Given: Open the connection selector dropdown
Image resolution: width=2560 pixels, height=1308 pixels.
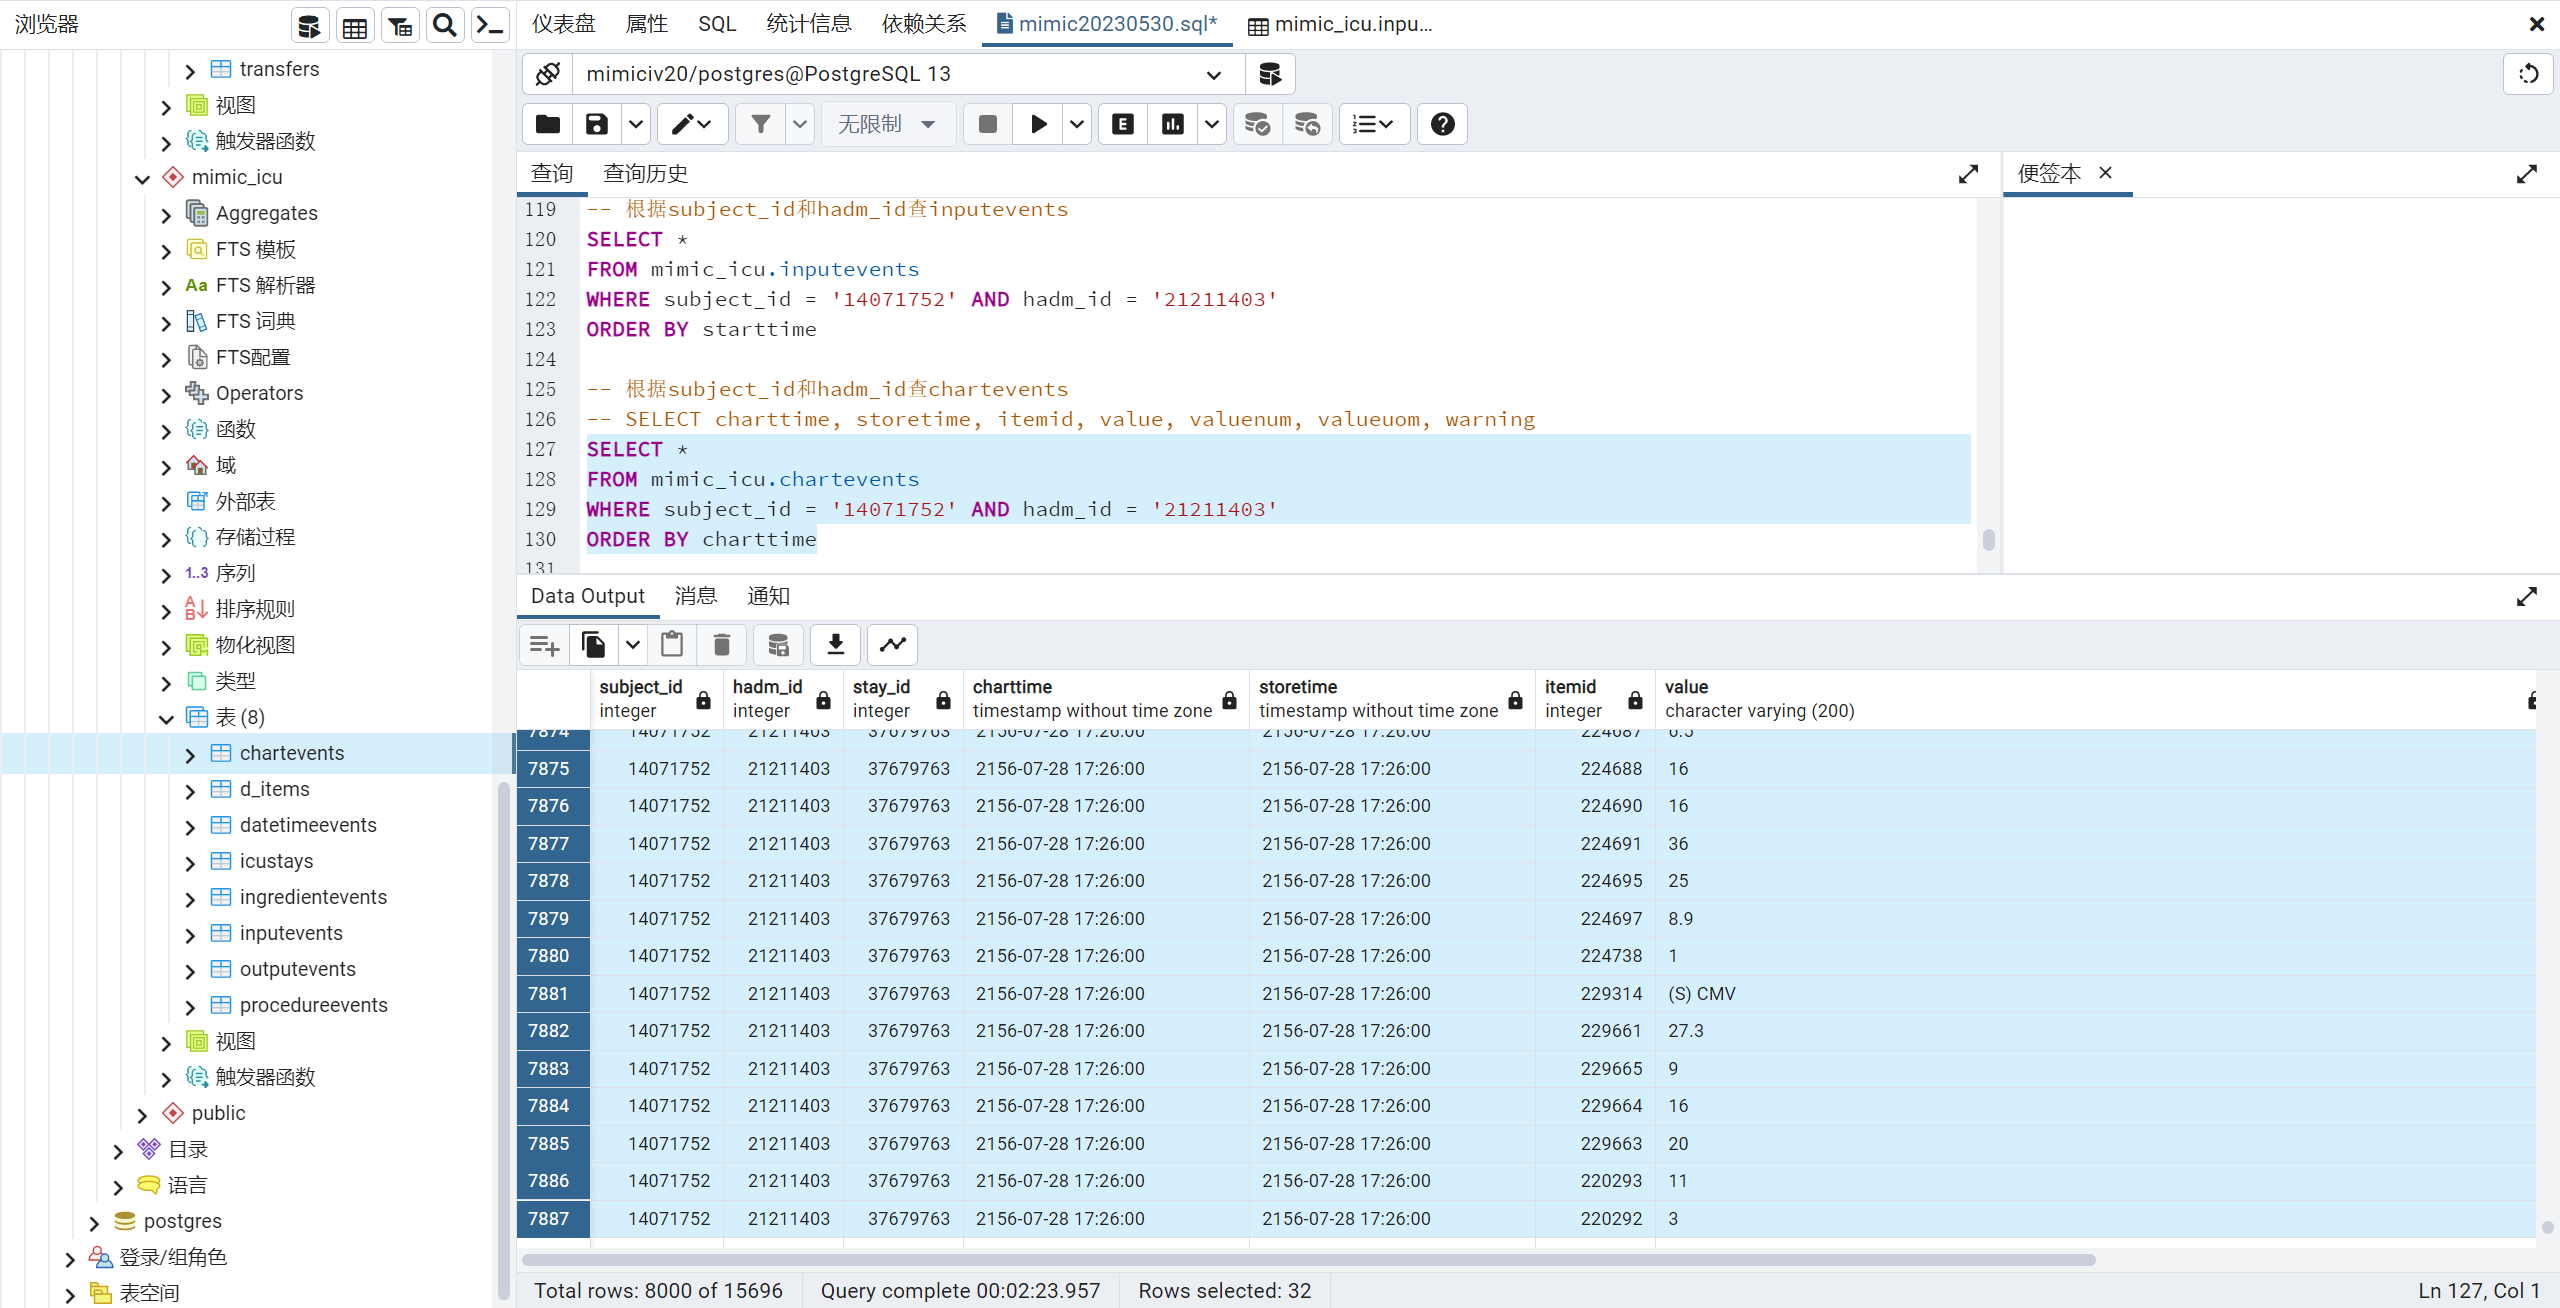Looking at the screenshot, I should coord(1213,74).
